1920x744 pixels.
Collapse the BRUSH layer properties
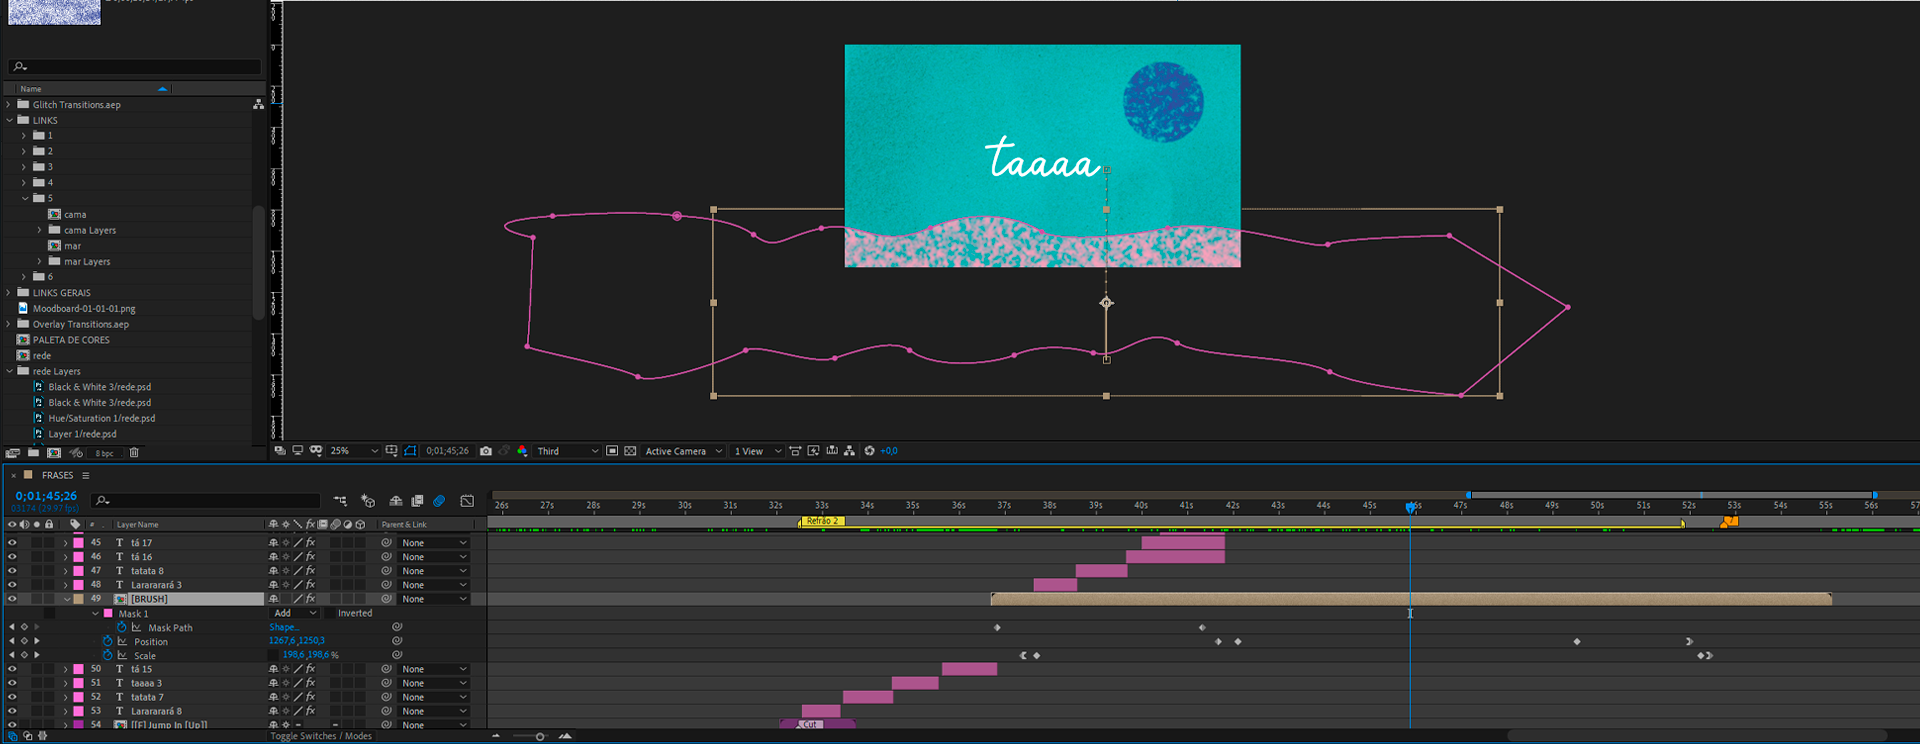(x=67, y=599)
